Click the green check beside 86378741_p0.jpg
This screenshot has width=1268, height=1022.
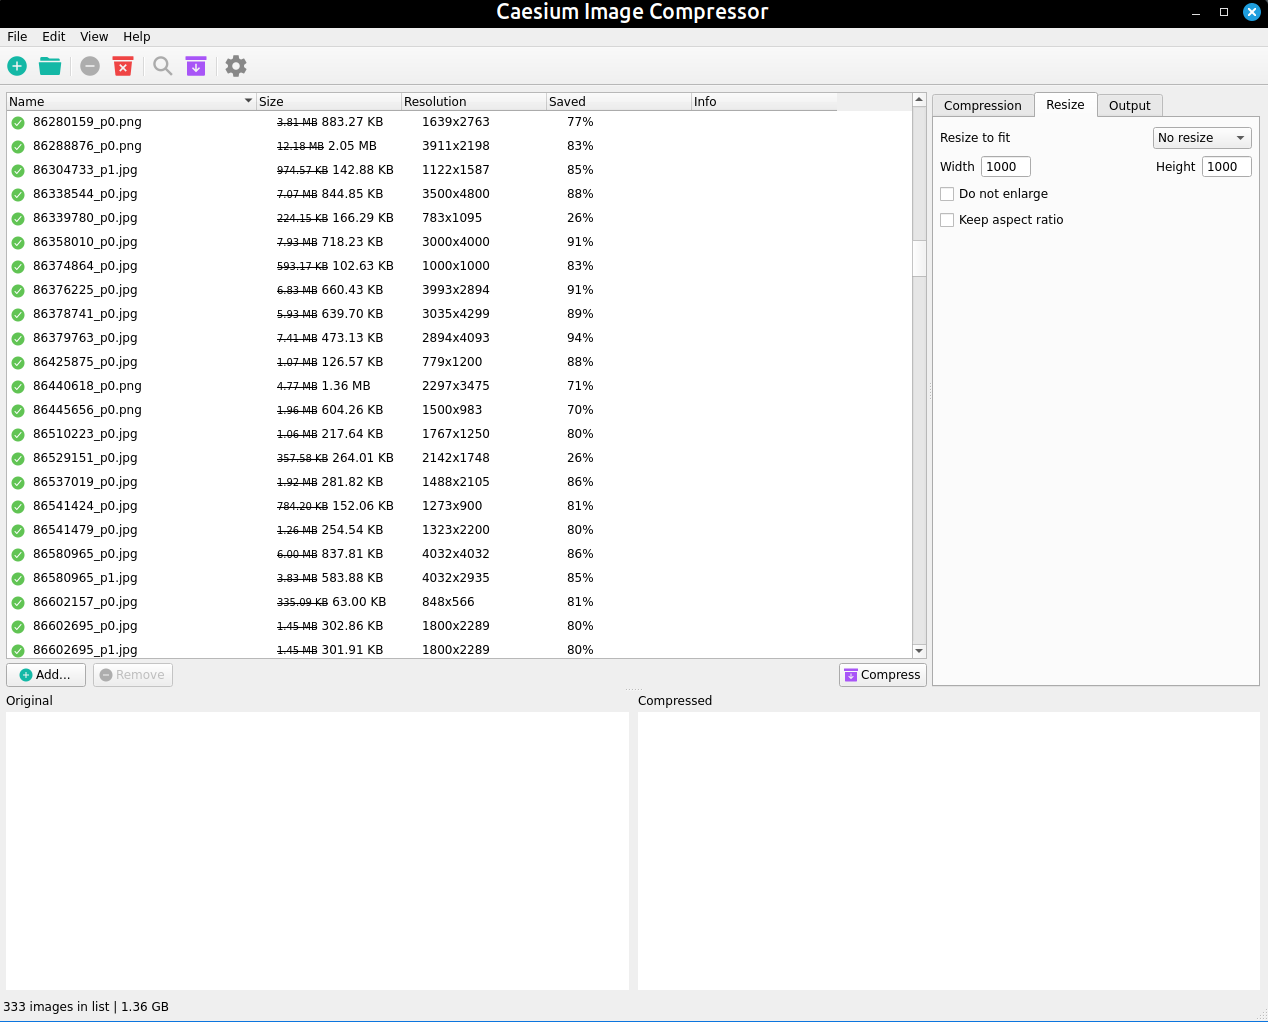tap(18, 314)
